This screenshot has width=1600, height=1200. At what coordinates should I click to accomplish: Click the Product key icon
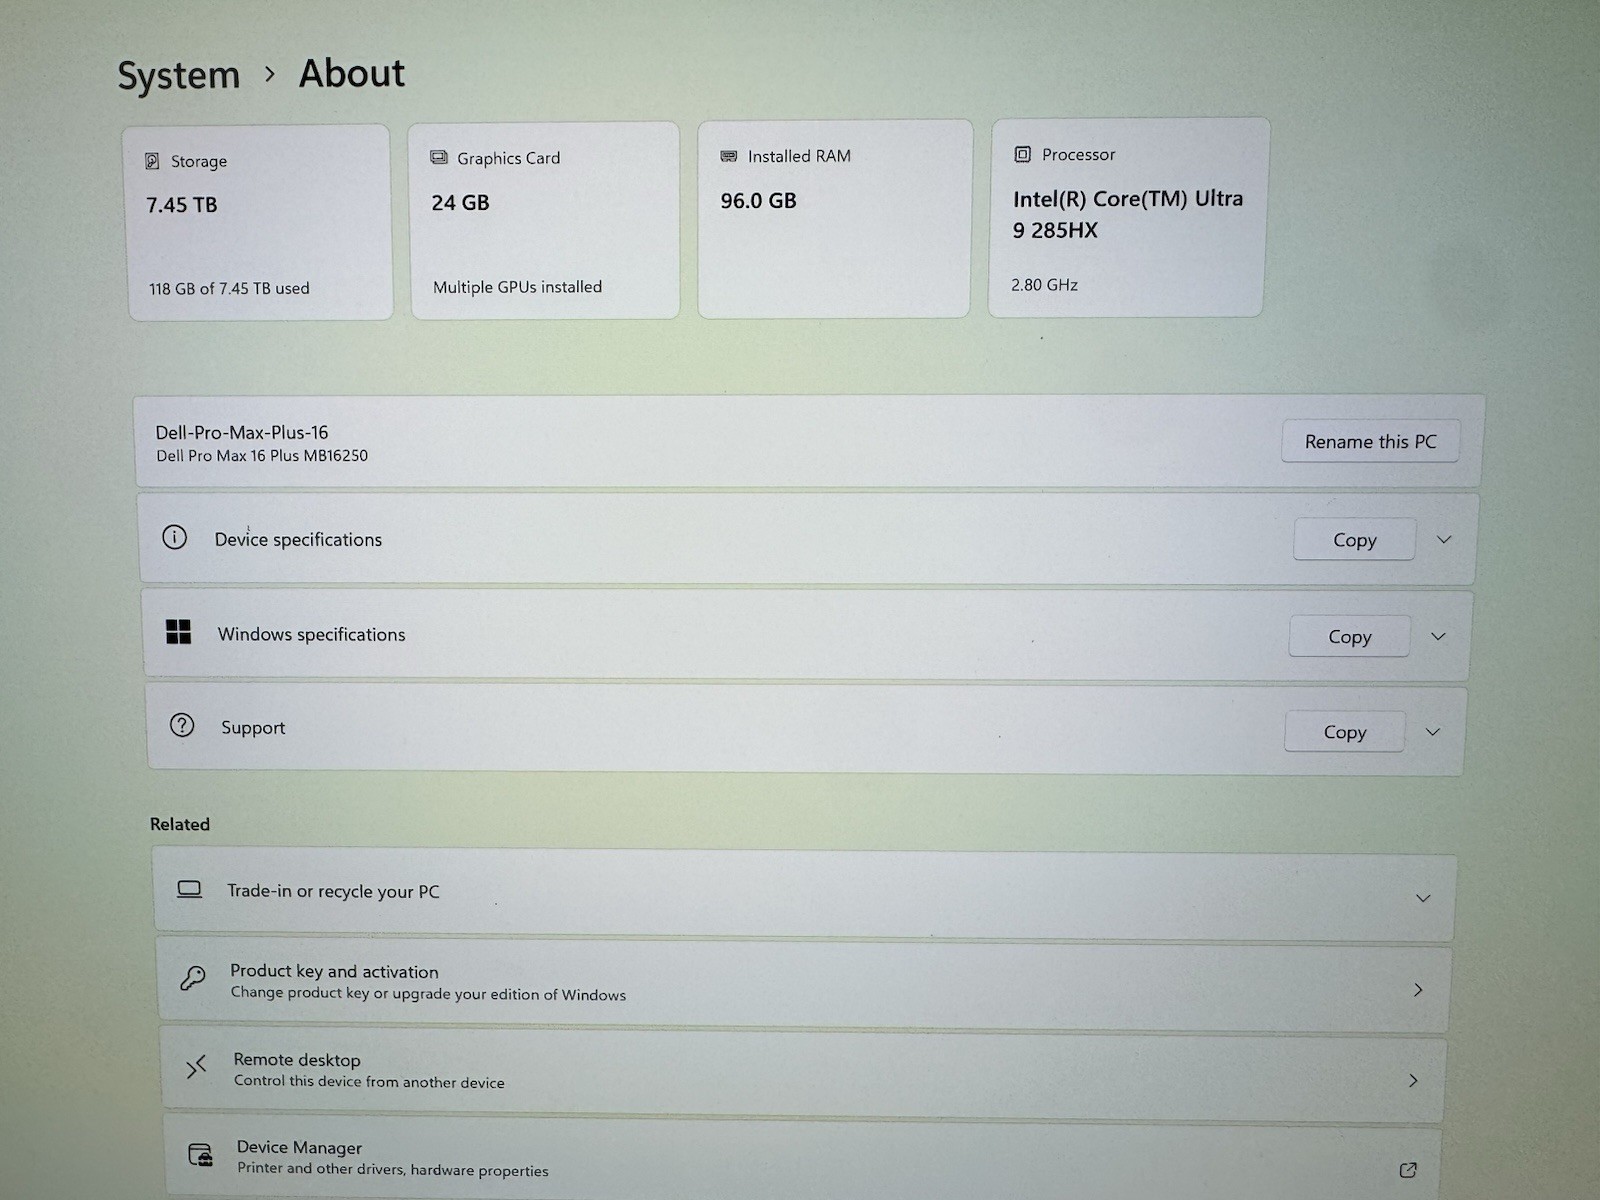pyautogui.click(x=193, y=977)
